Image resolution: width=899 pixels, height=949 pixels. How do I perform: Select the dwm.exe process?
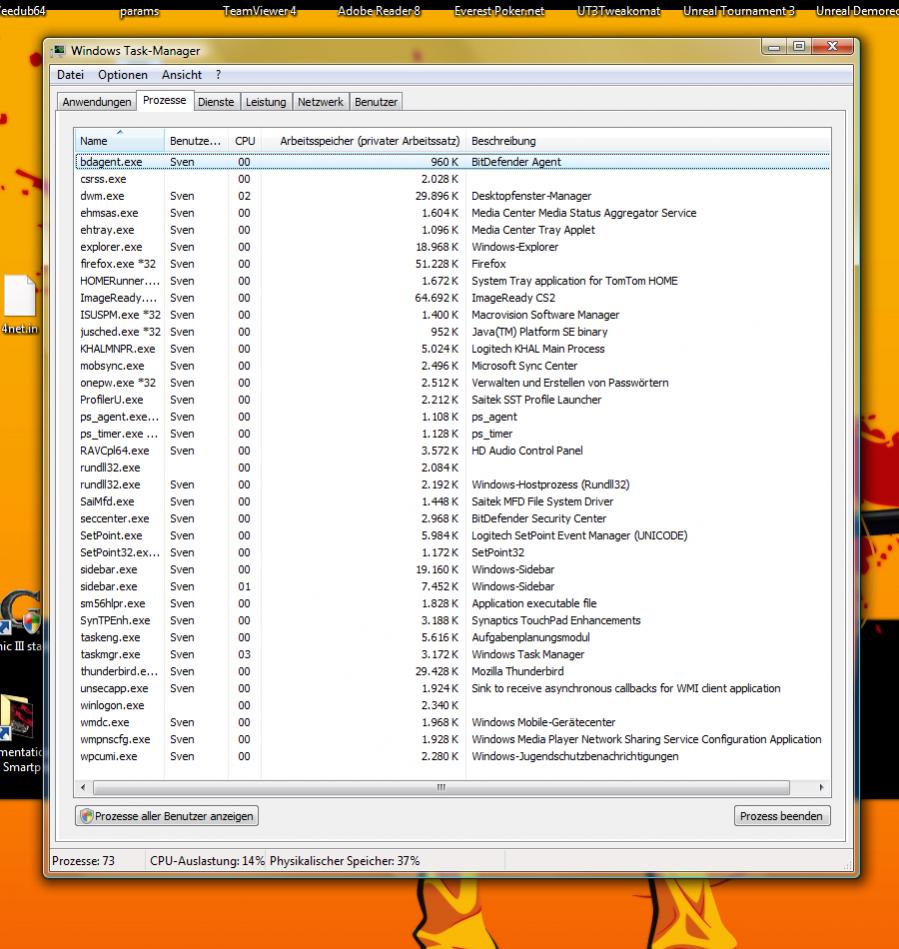[452, 195]
